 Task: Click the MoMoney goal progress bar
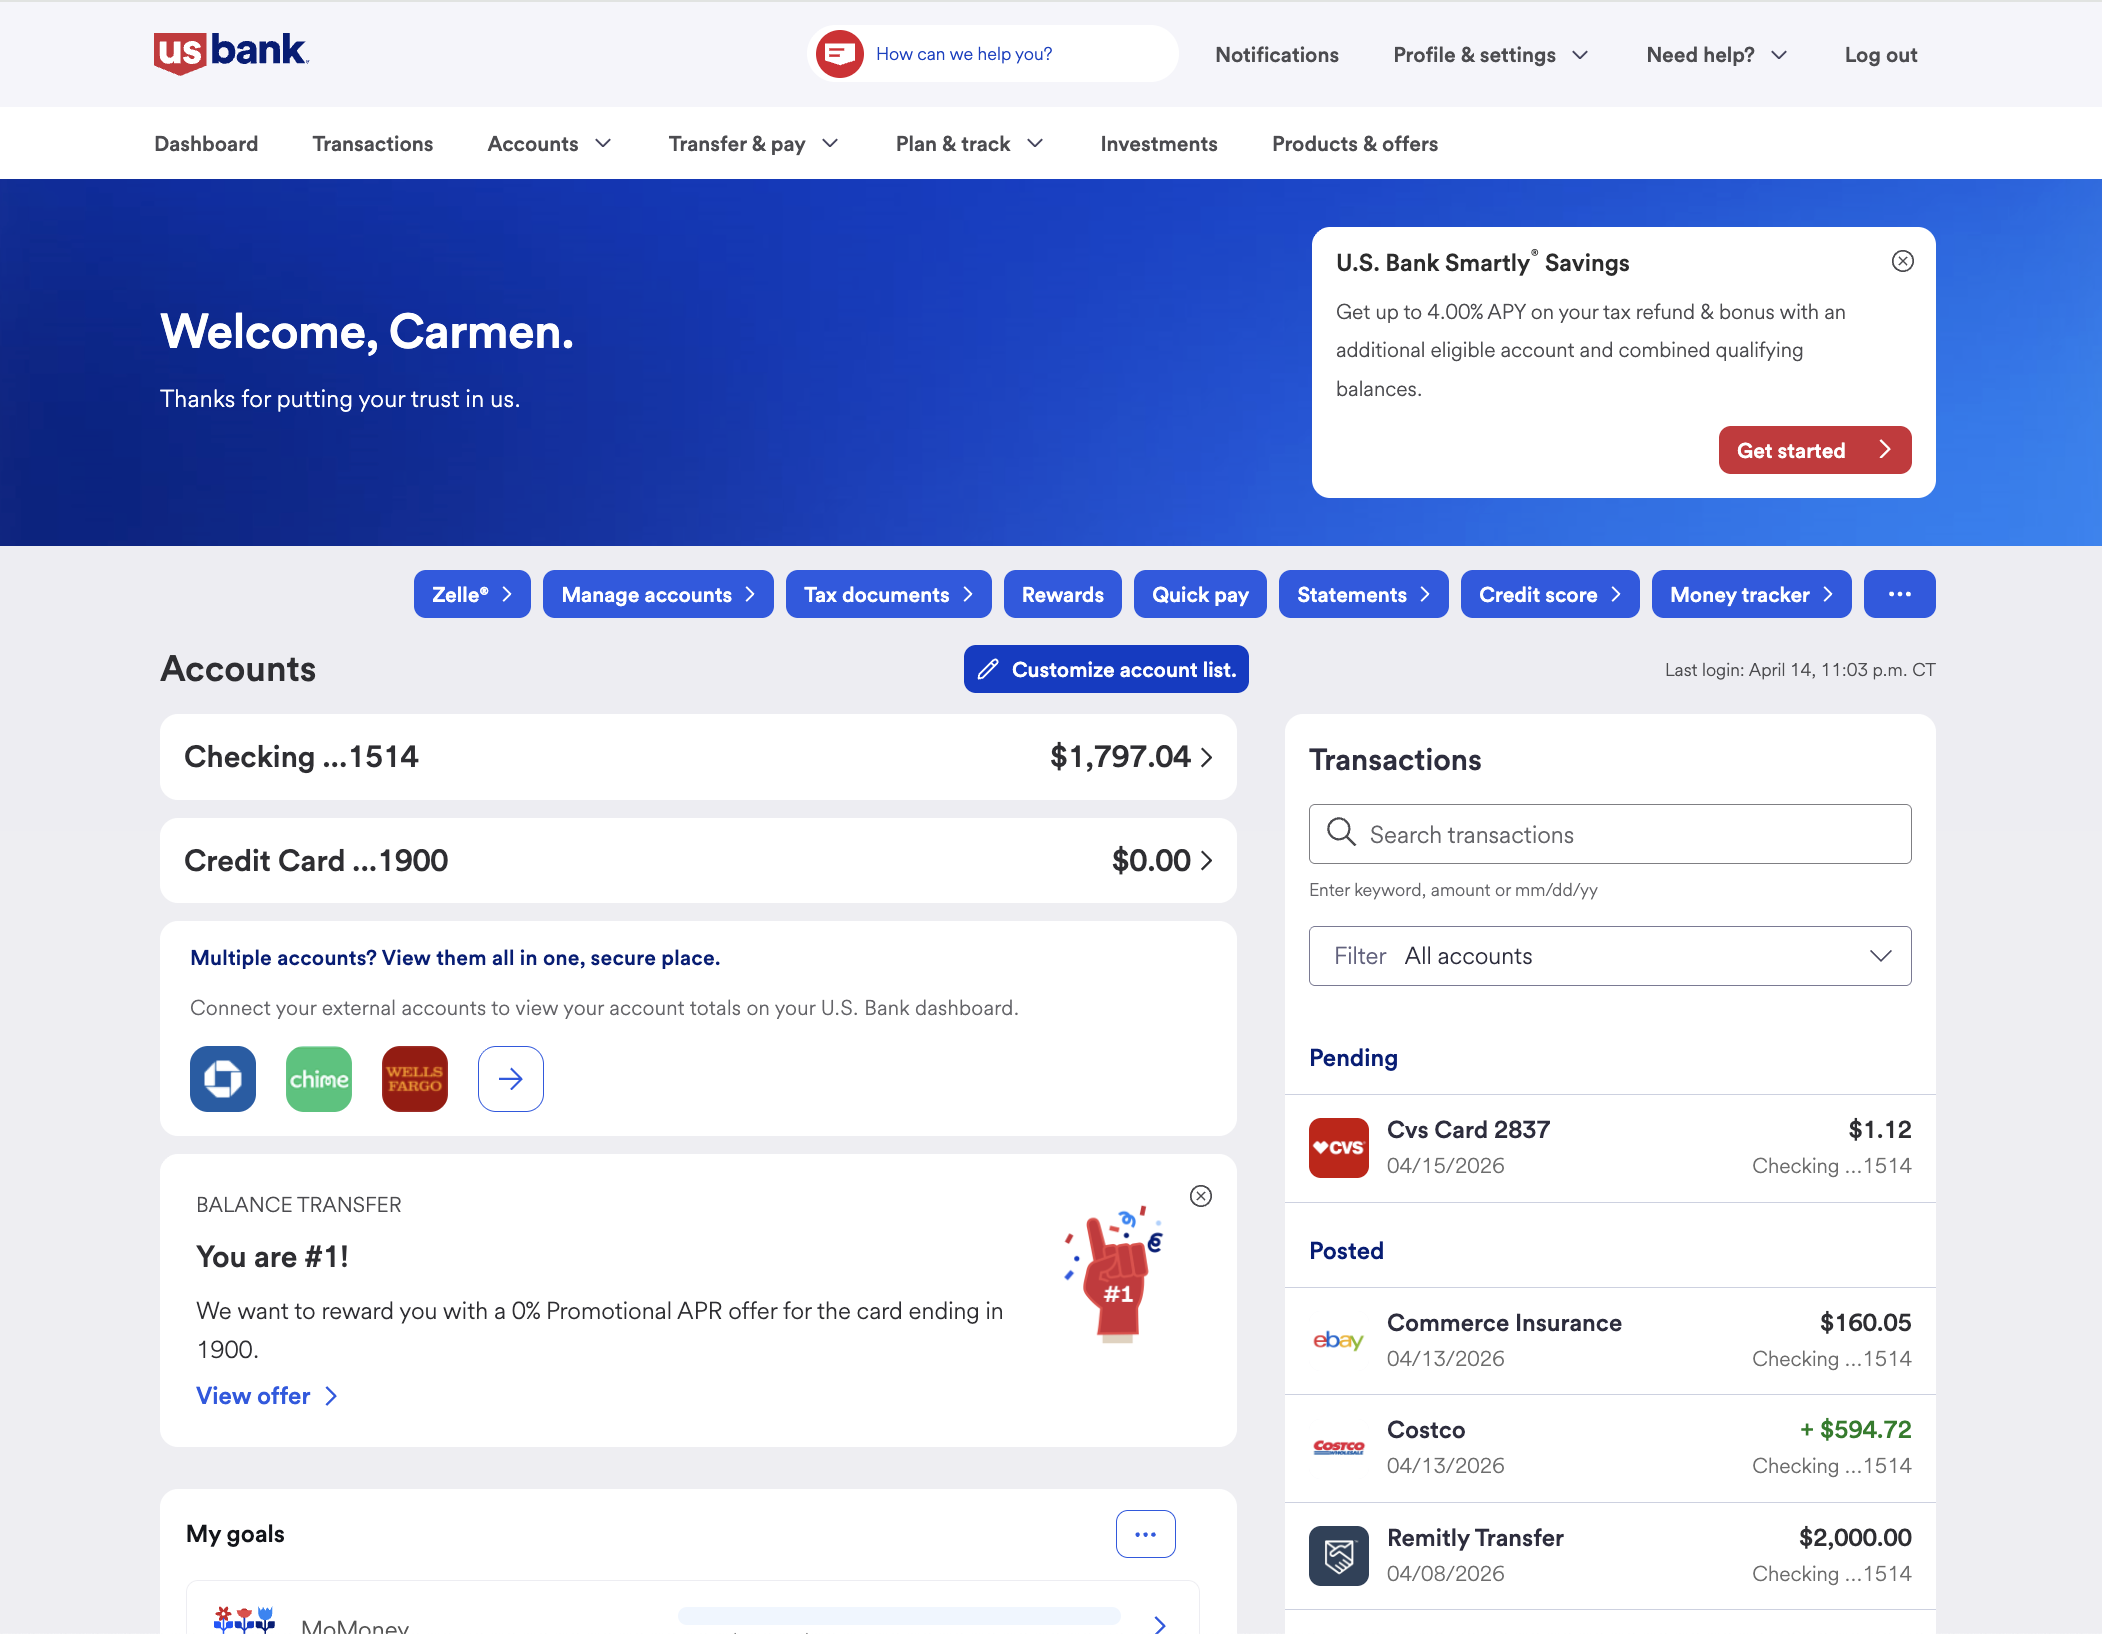(x=898, y=1616)
